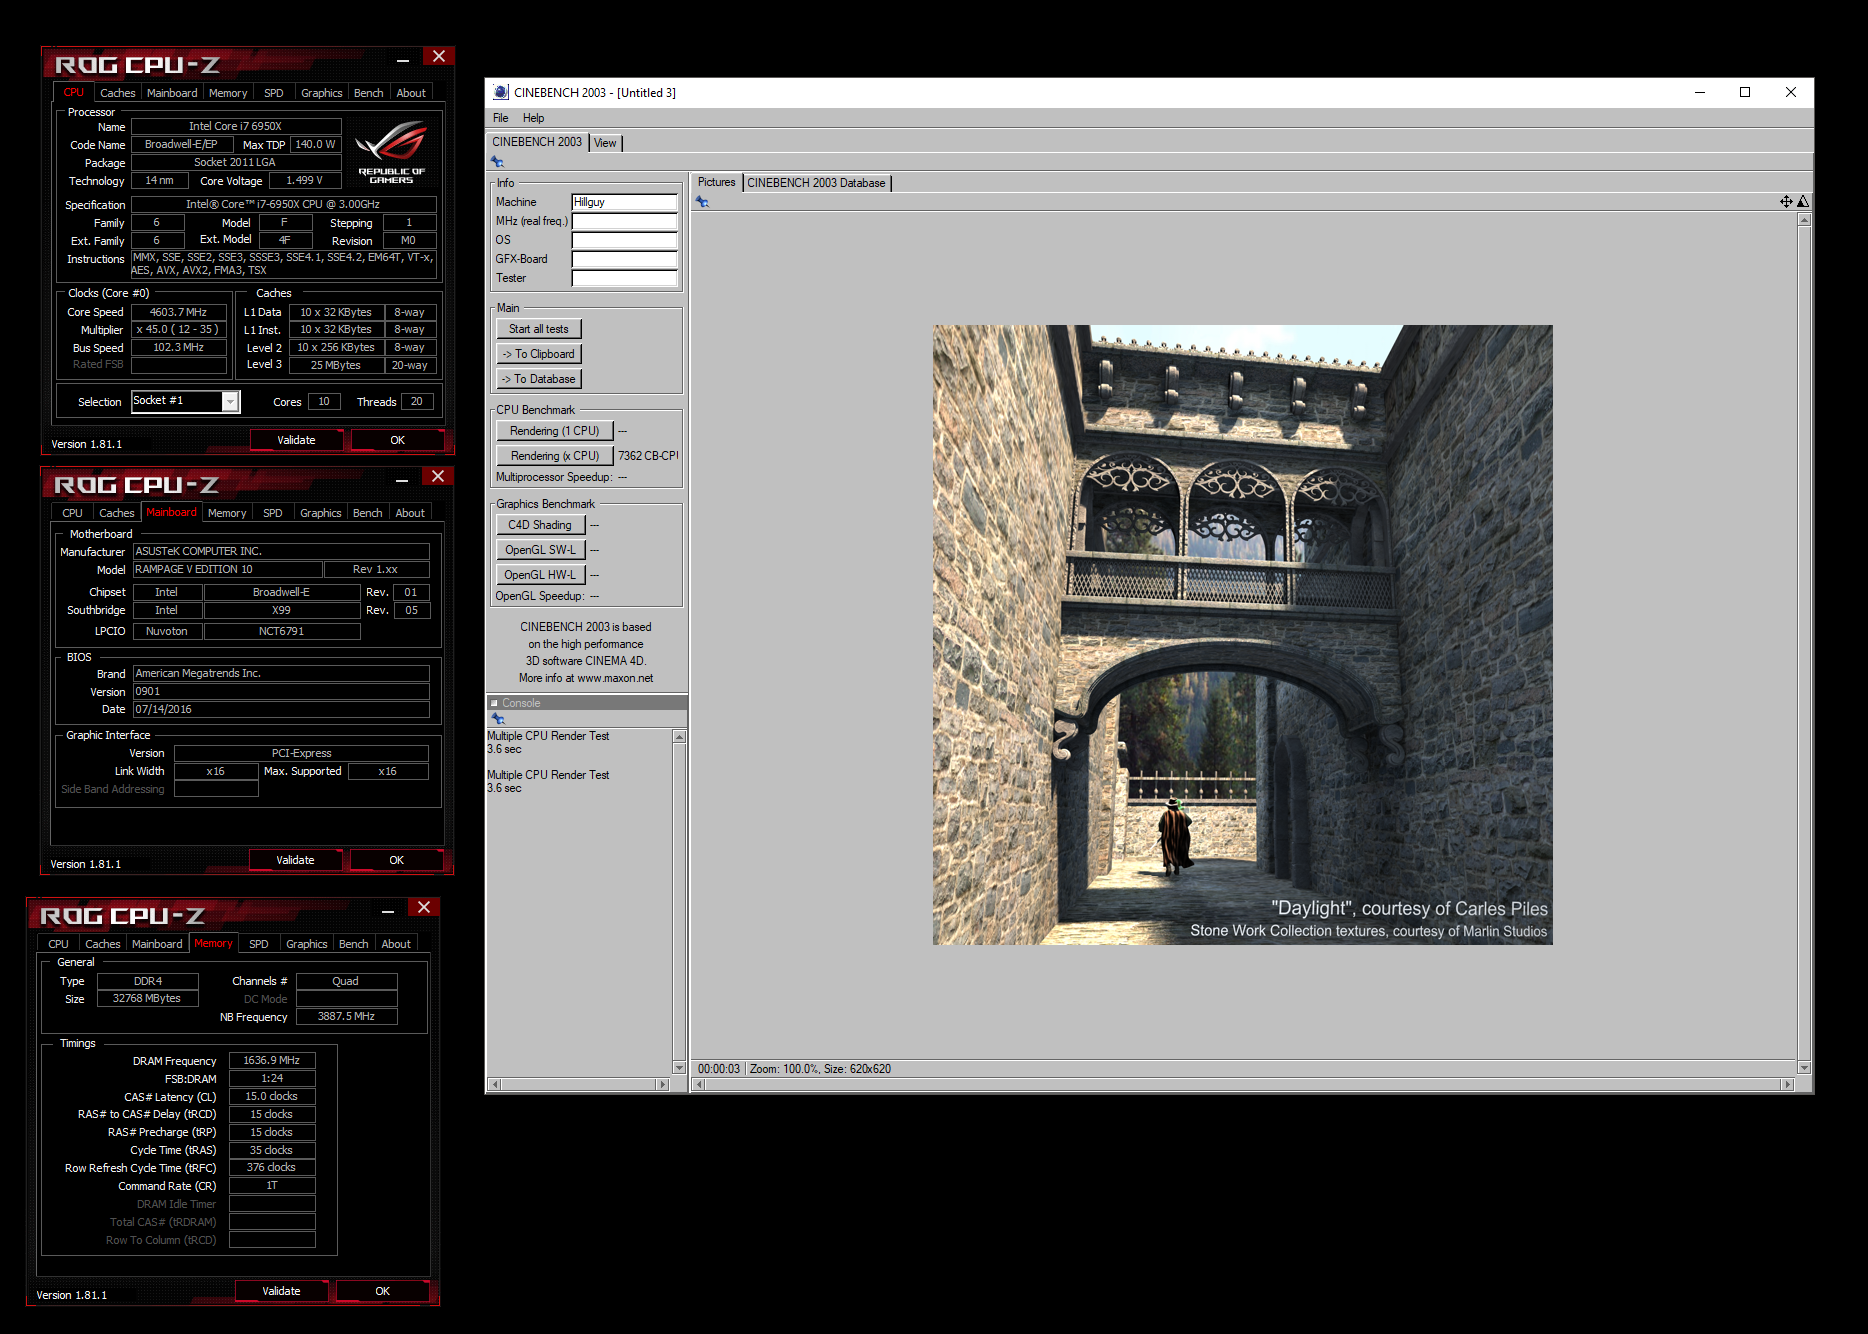Click OK in CPU-Z Mainboard window
Viewport: 1868px width, 1334px height.
[x=396, y=860]
